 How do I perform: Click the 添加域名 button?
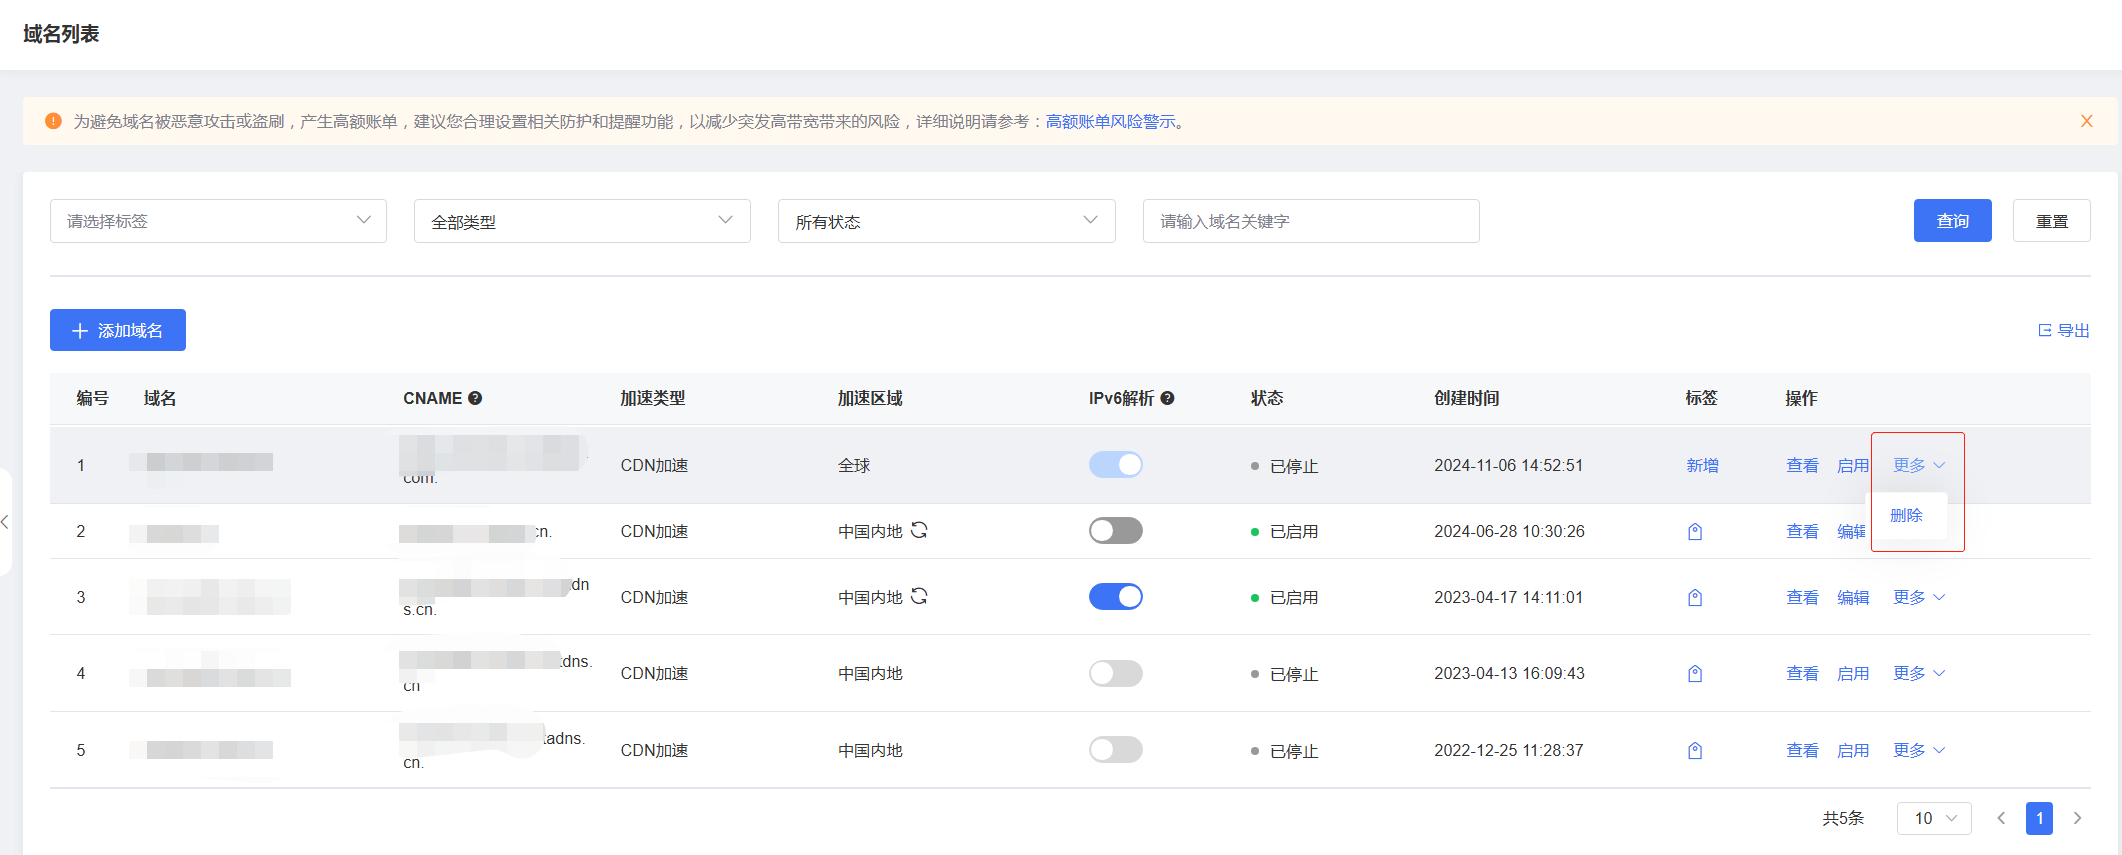tap(118, 330)
